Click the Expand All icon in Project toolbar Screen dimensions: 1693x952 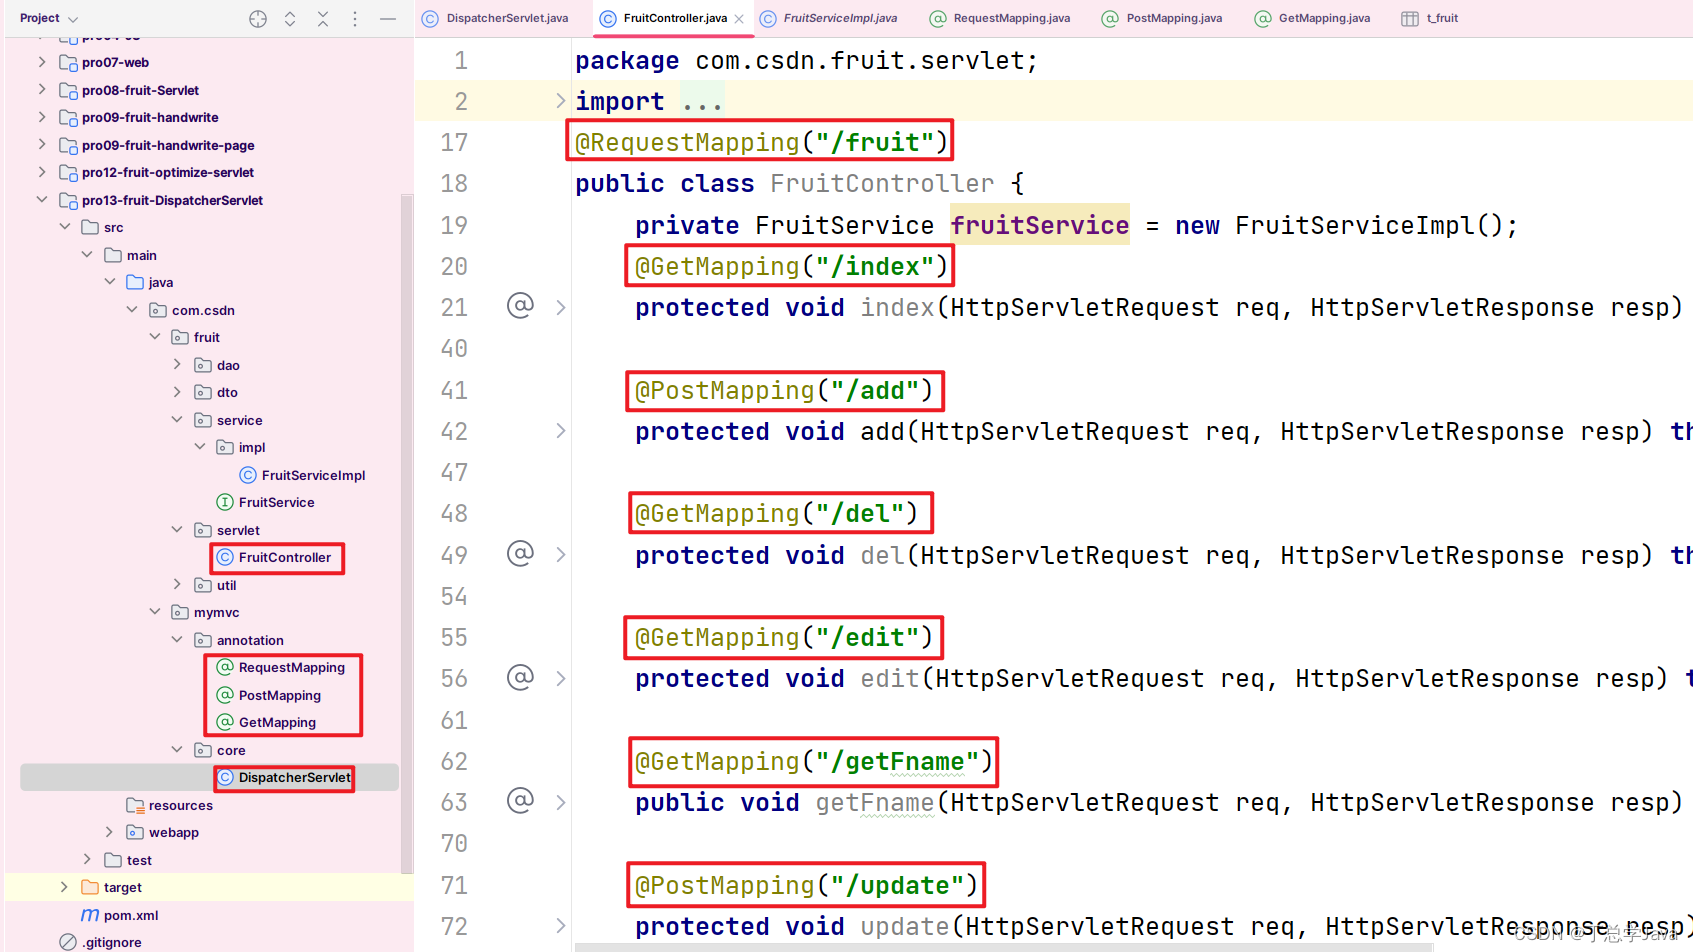(x=290, y=18)
